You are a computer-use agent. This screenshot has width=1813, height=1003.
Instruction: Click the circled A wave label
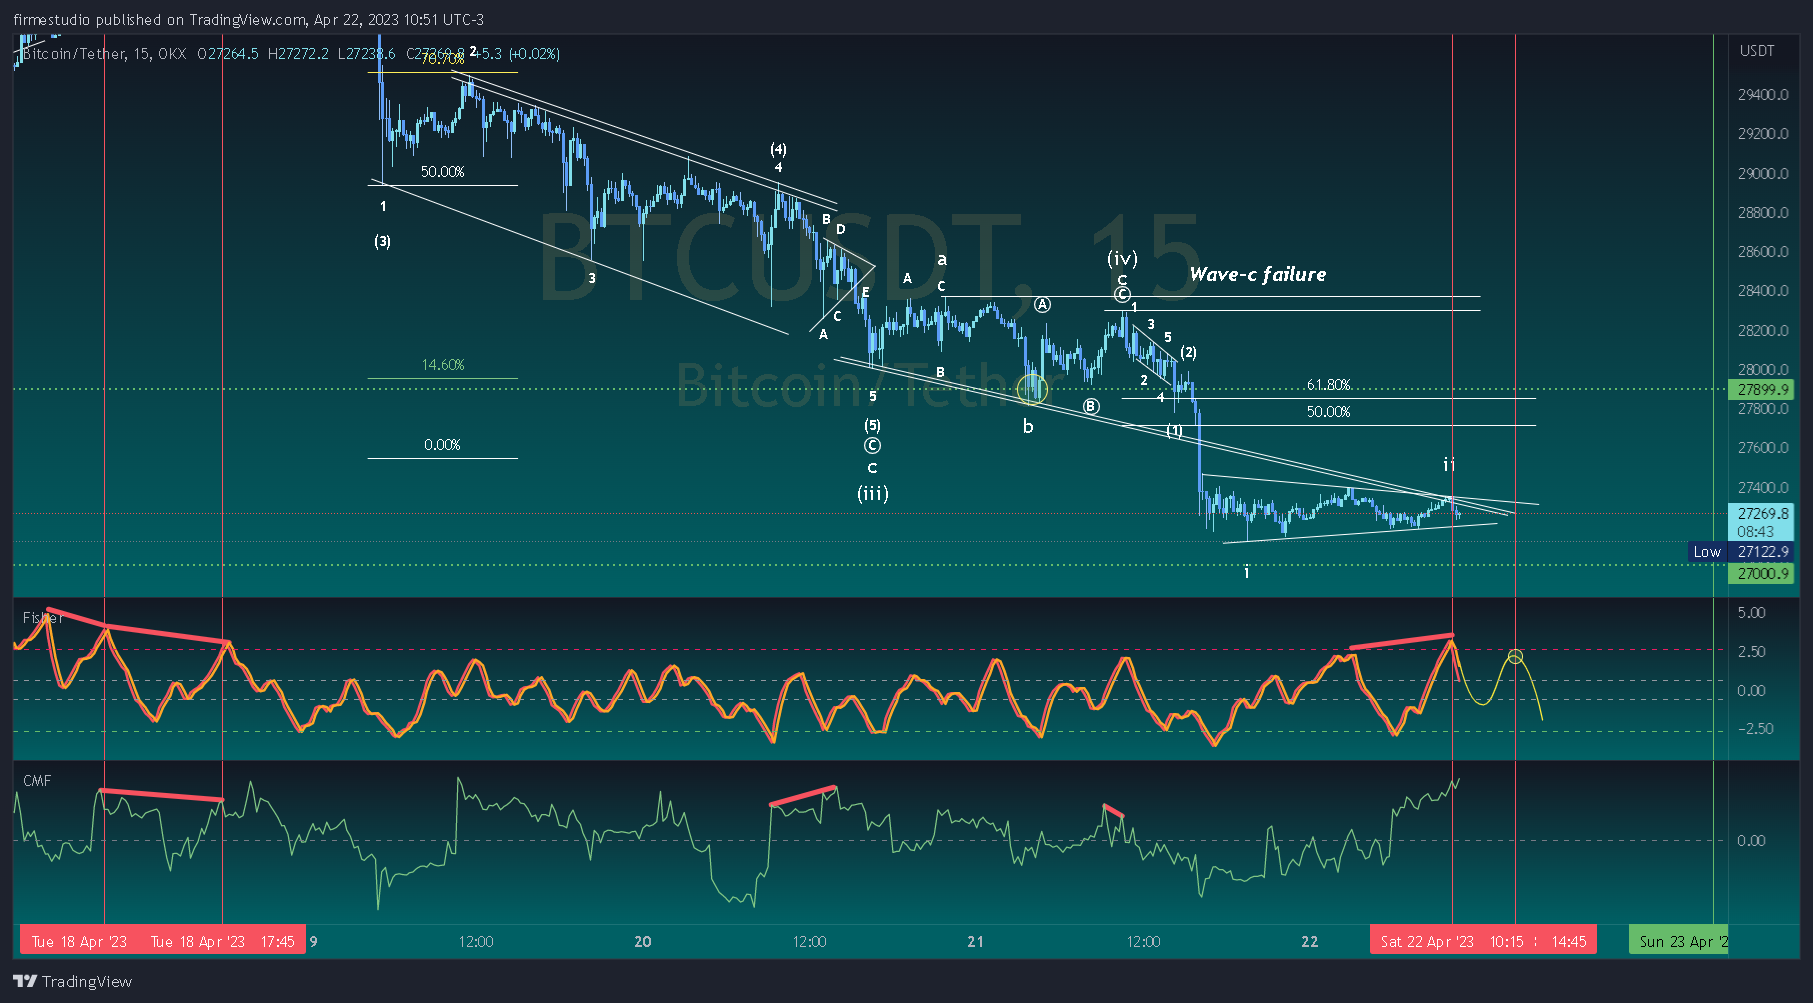1042,304
